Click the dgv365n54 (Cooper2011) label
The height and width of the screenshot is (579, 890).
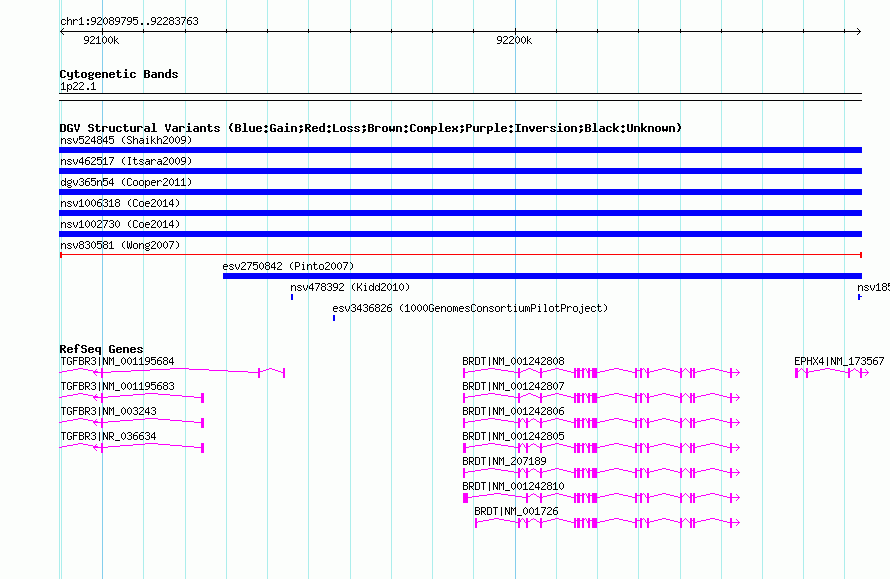tap(126, 182)
